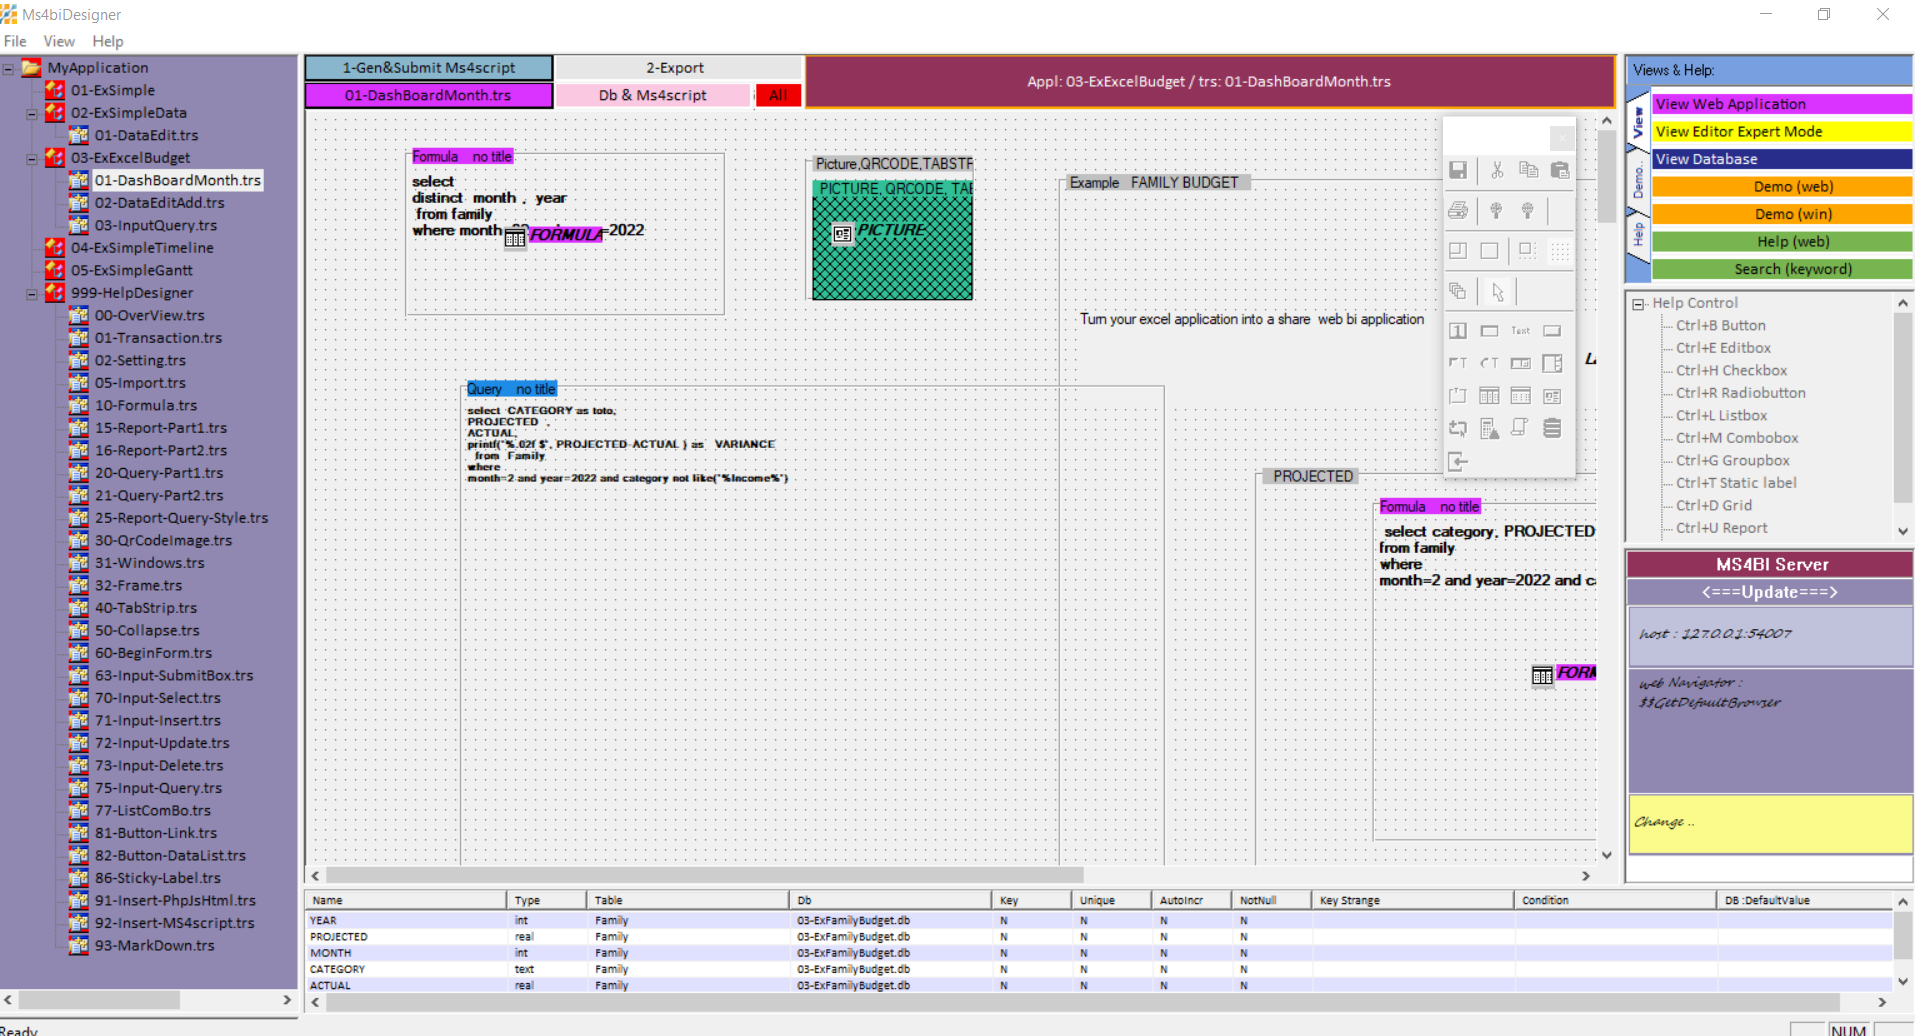The width and height of the screenshot is (1915, 1036).
Task: Select 10-Formula.trs in the project tree
Action: coord(146,405)
